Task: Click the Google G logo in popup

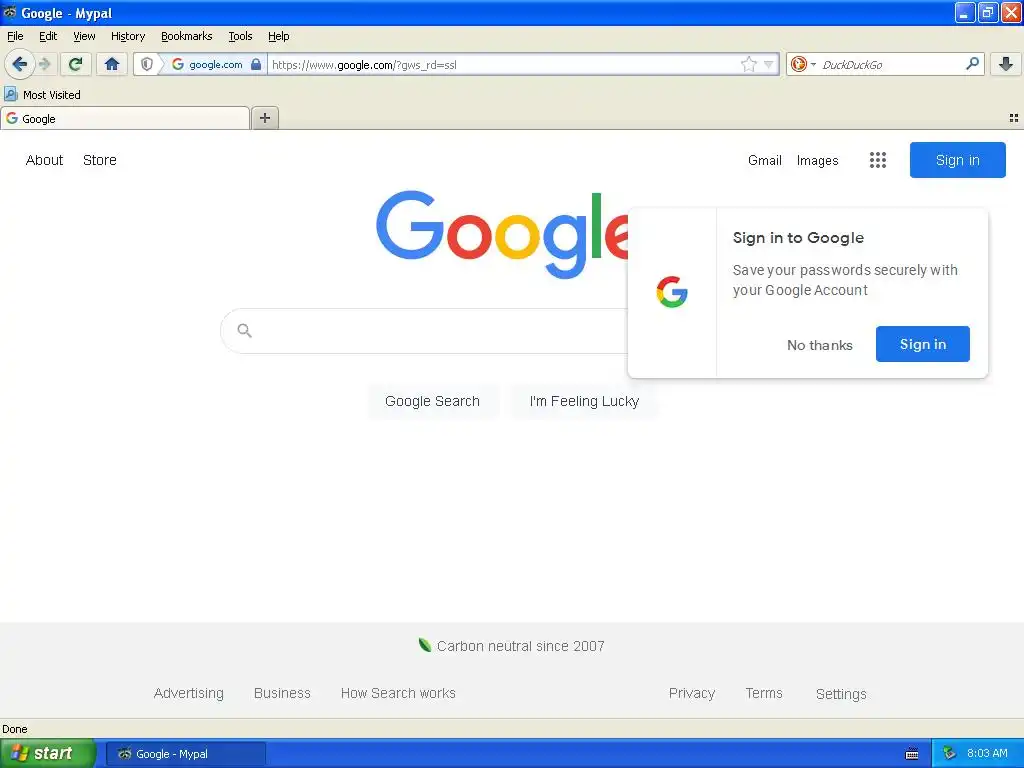Action: tap(672, 292)
